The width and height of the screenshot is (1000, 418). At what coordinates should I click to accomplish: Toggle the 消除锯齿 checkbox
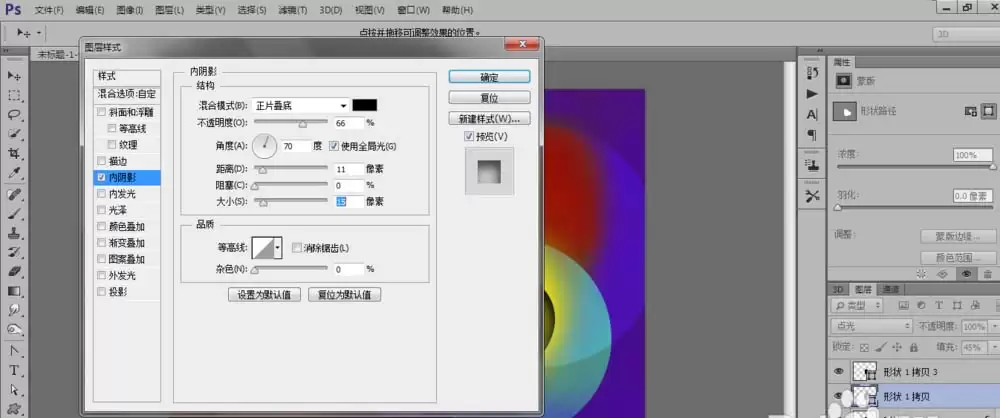pos(296,248)
